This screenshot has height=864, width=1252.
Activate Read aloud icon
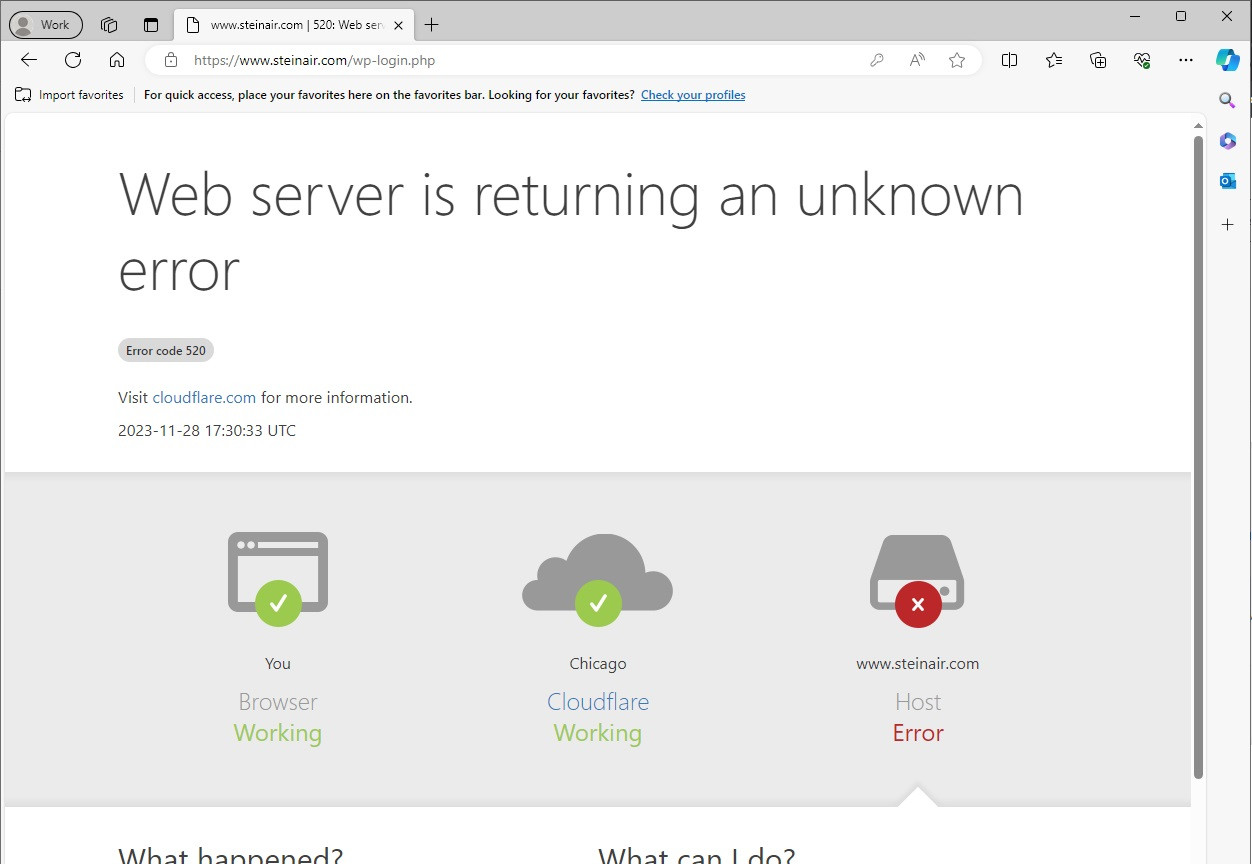pyautogui.click(x=917, y=60)
